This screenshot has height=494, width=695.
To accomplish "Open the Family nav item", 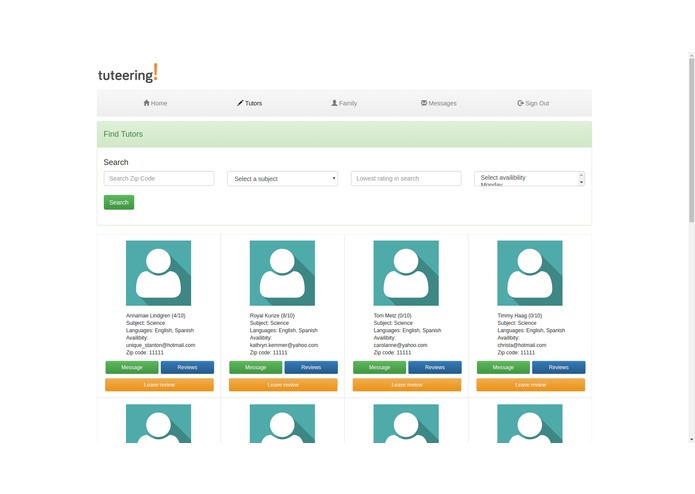I will (x=344, y=103).
